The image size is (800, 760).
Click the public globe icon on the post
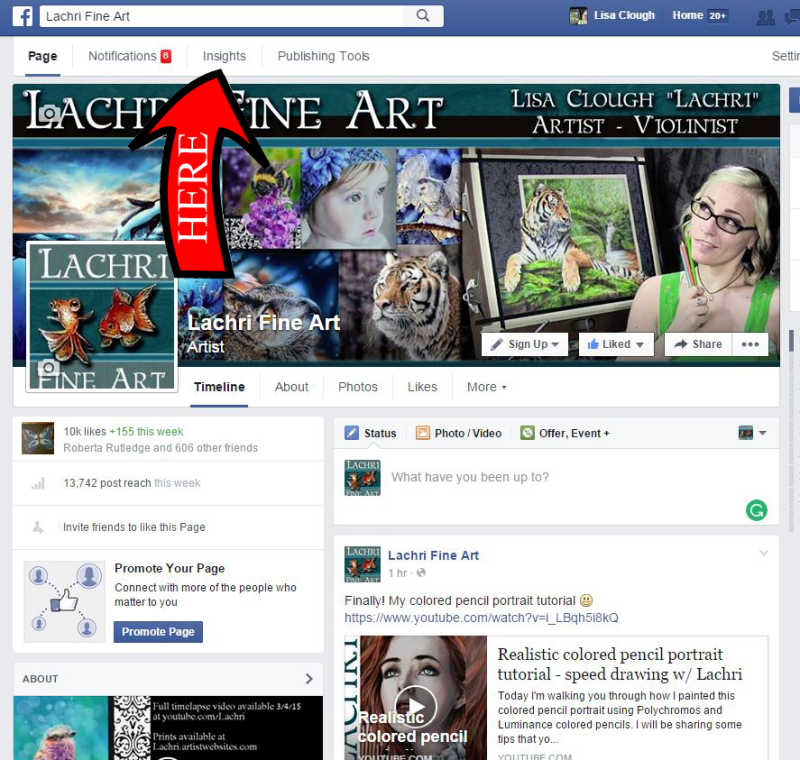point(421,573)
